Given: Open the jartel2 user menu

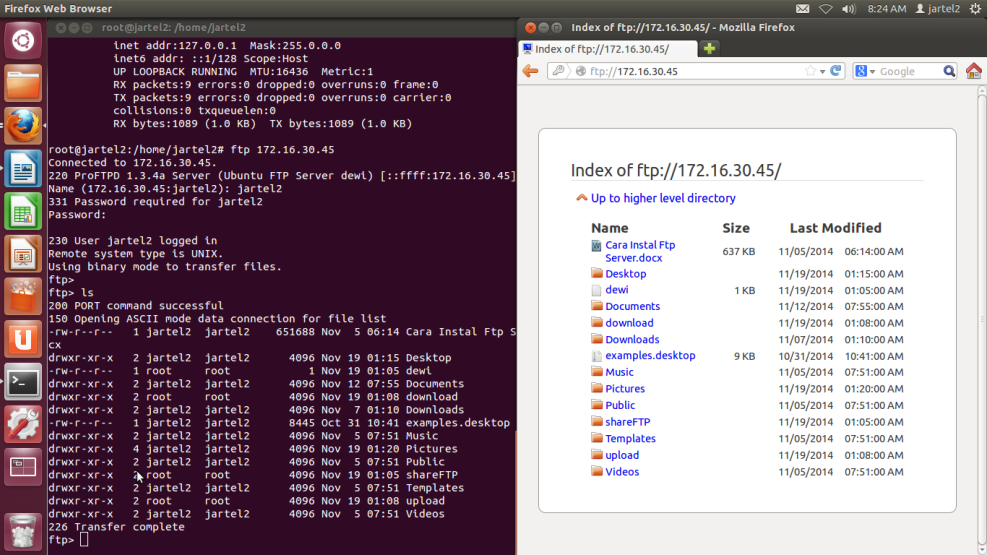Looking at the screenshot, I should point(942,9).
